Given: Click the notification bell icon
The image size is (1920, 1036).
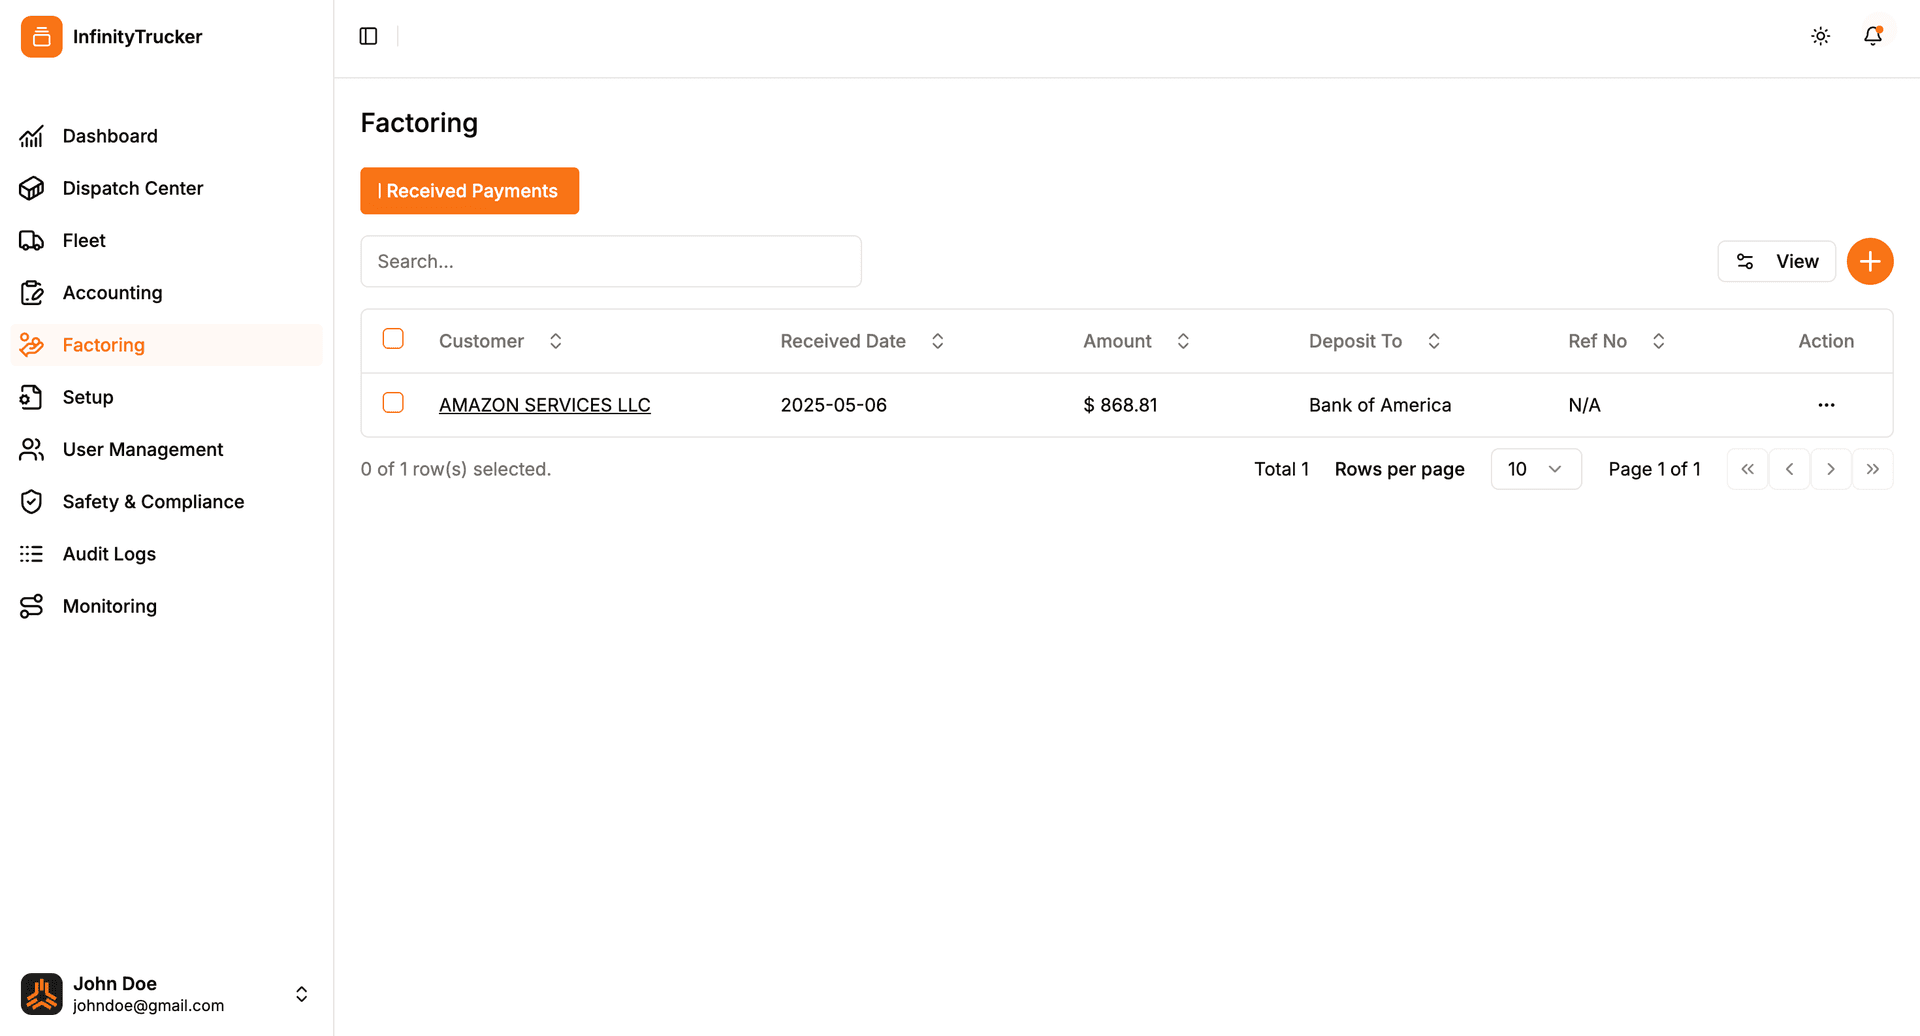Looking at the screenshot, I should click(x=1873, y=36).
